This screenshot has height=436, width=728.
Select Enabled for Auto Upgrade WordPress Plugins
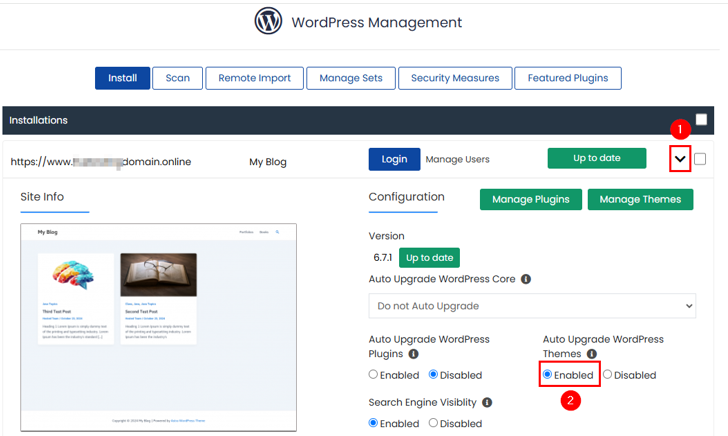tap(373, 374)
